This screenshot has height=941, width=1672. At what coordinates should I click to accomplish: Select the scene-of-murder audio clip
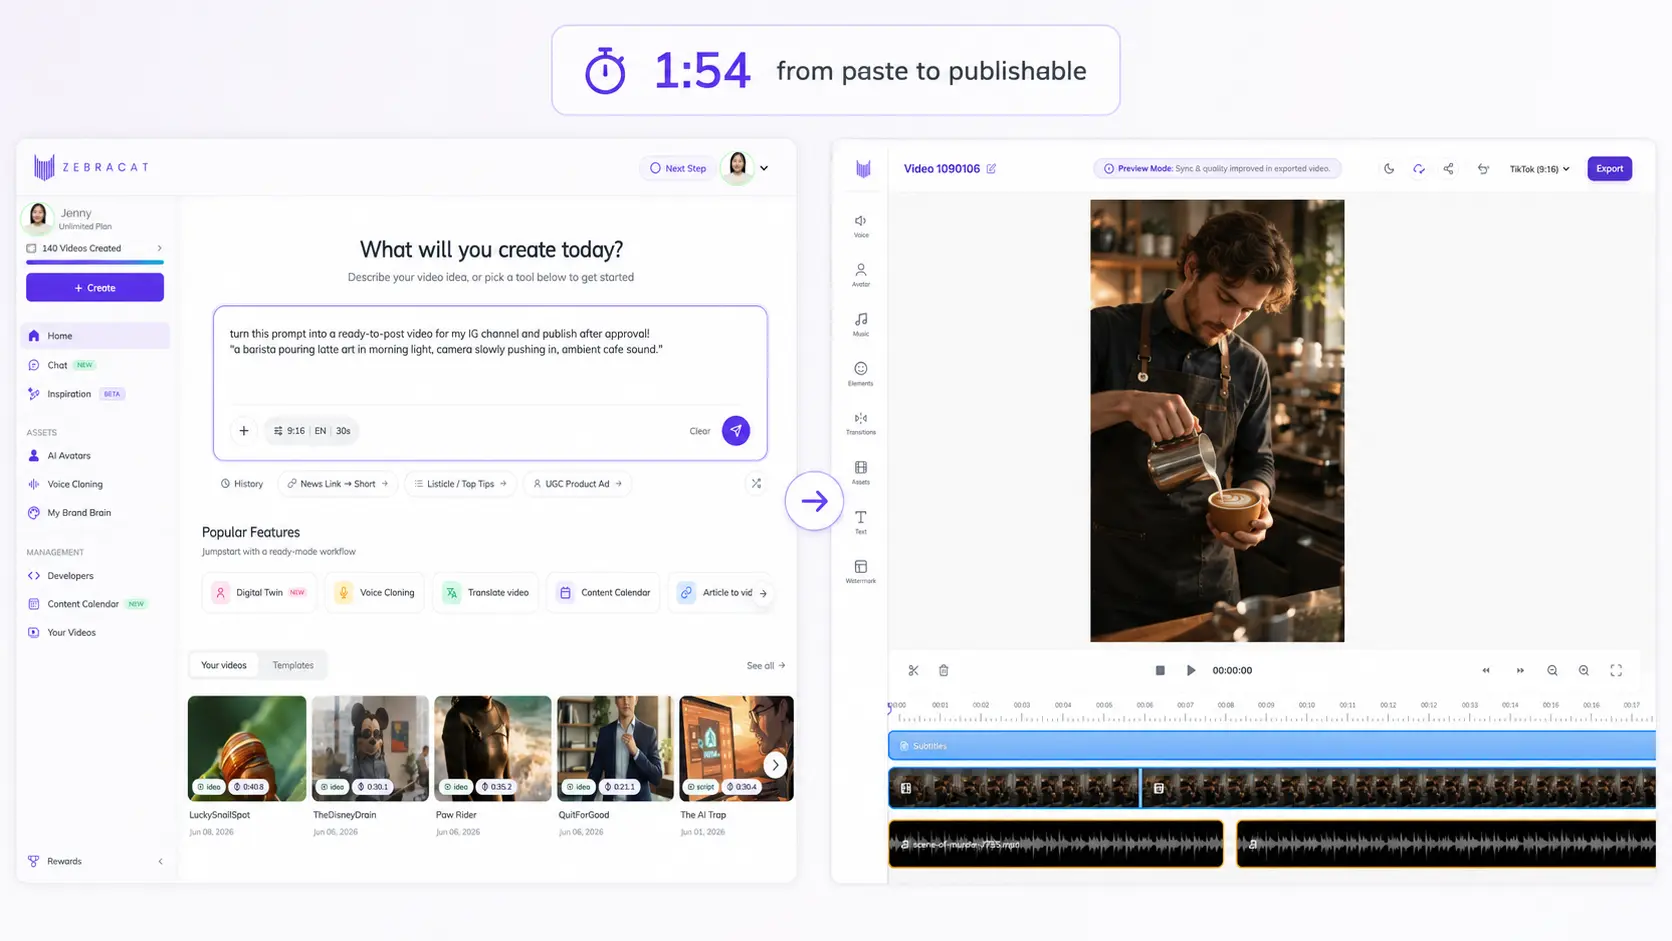pyautogui.click(x=1056, y=844)
